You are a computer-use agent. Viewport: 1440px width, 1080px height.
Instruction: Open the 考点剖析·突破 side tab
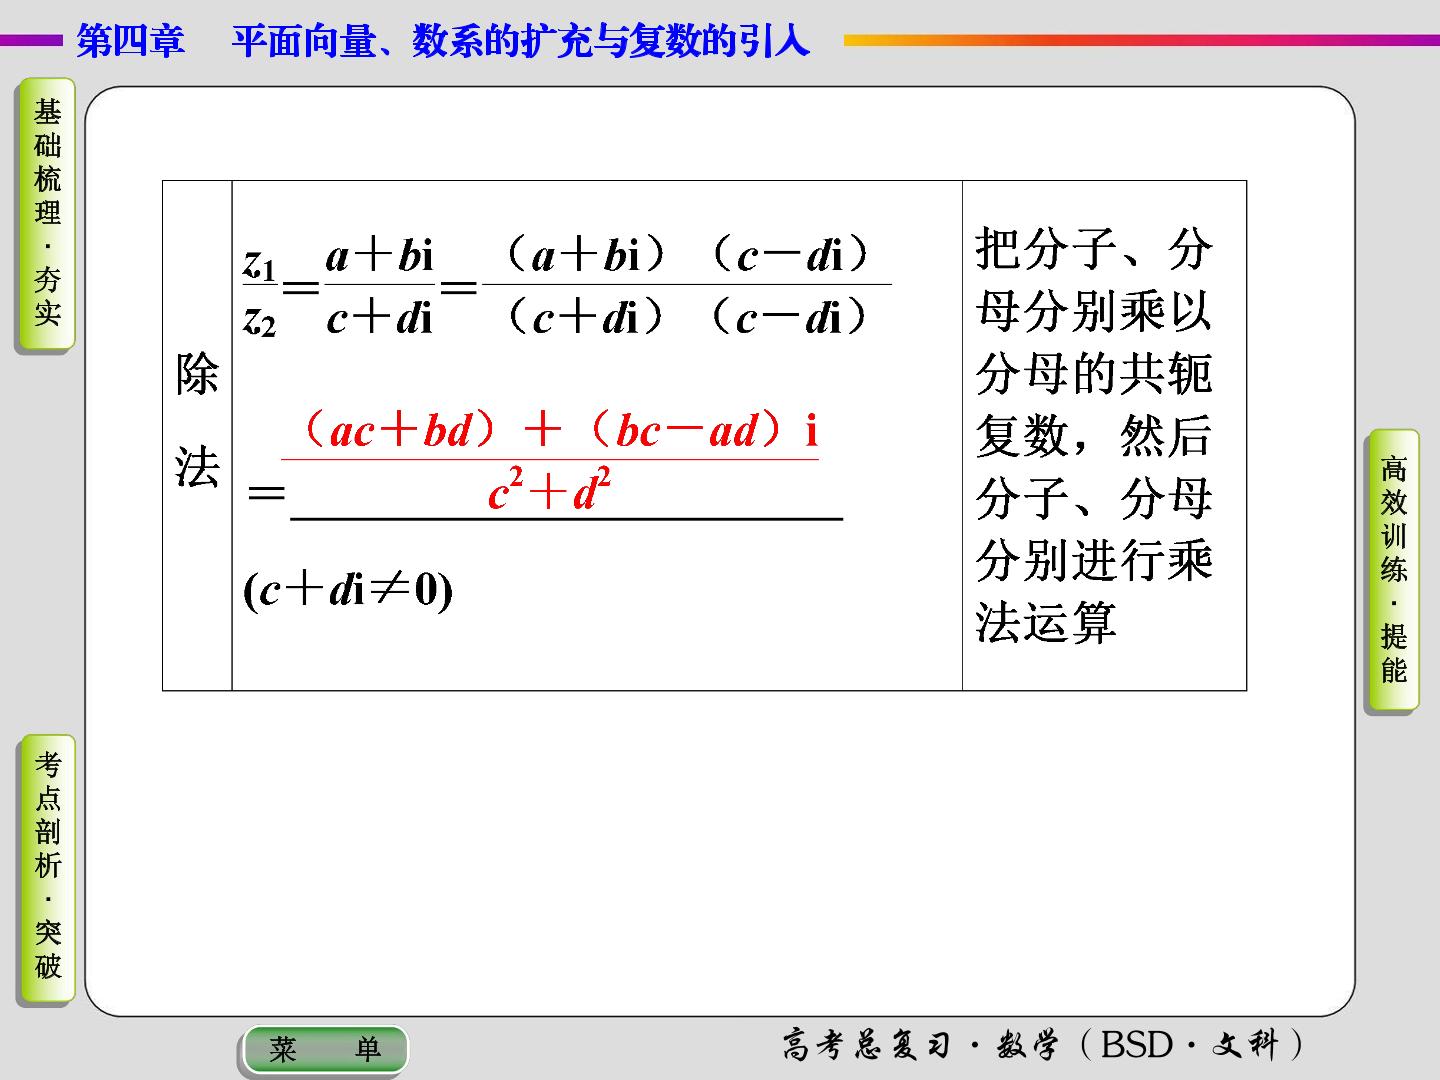click(x=47, y=868)
